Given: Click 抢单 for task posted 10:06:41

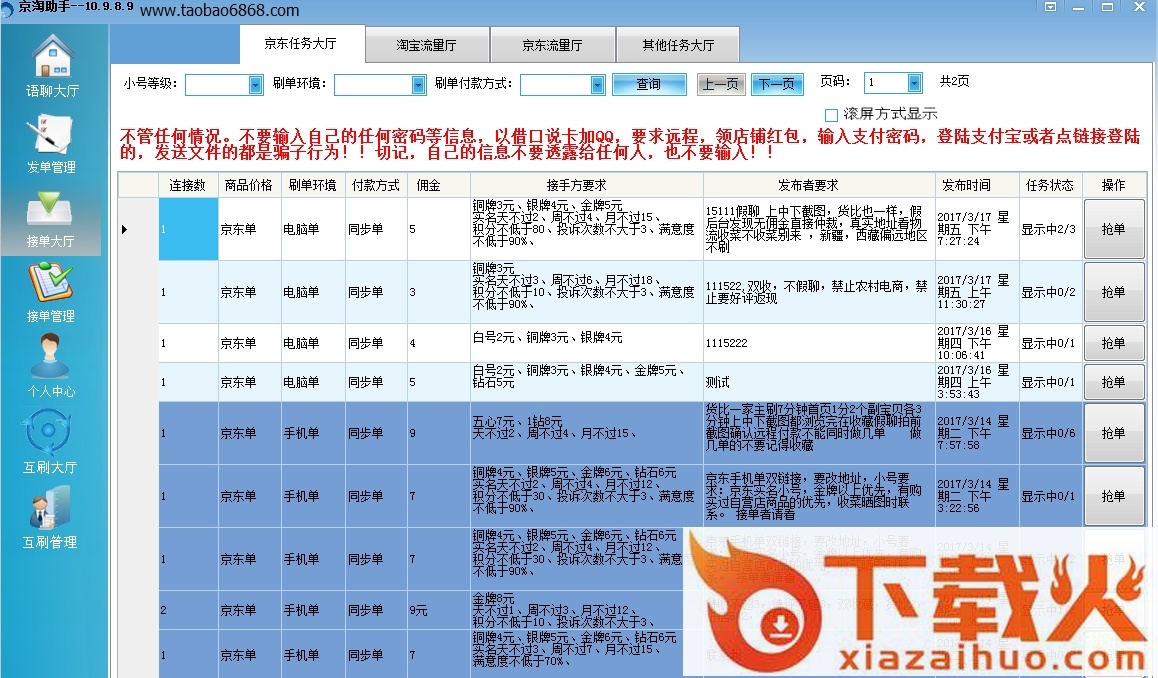Looking at the screenshot, I should (1114, 343).
